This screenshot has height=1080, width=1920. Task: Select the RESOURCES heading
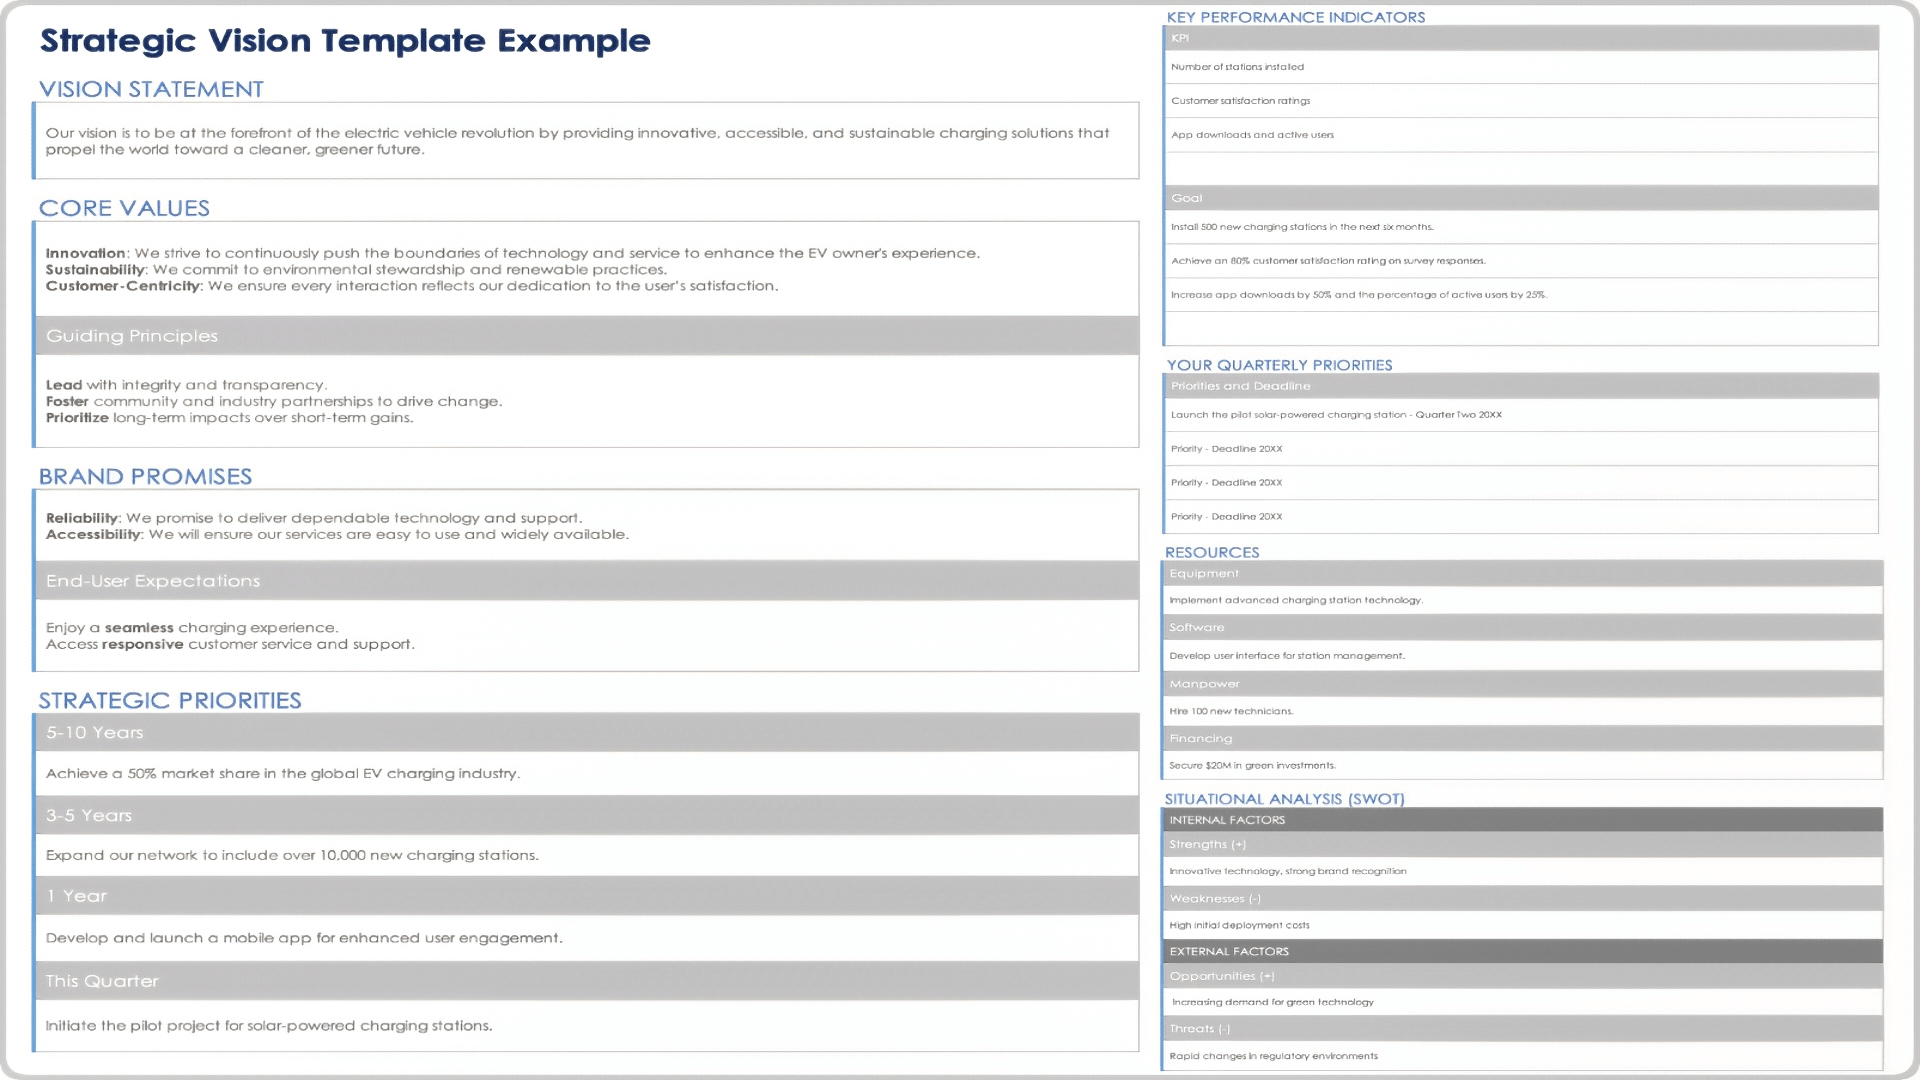pyautogui.click(x=1212, y=552)
